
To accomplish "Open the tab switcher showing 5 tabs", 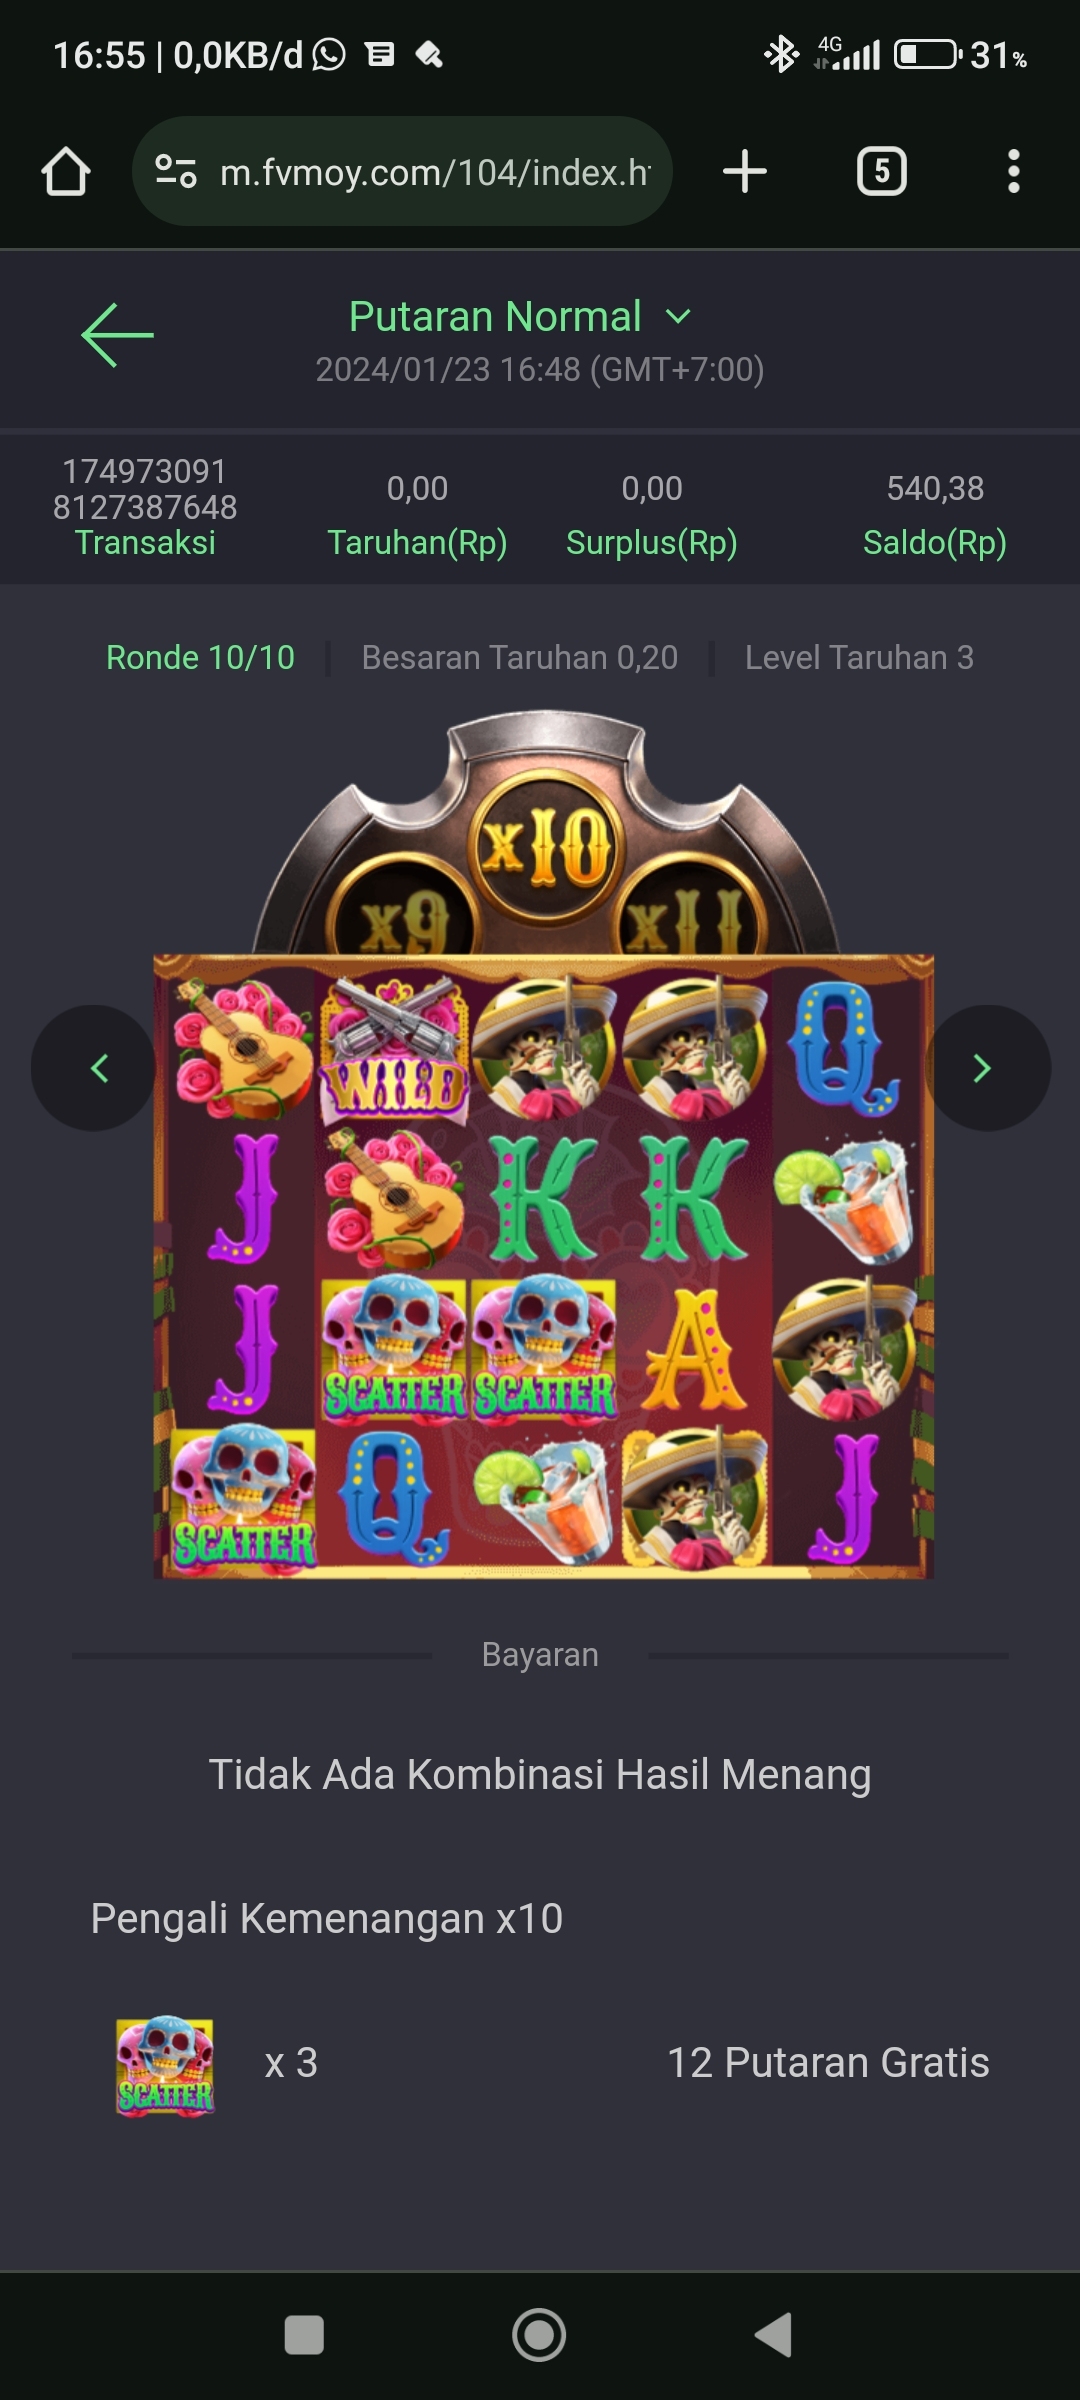I will click(882, 171).
